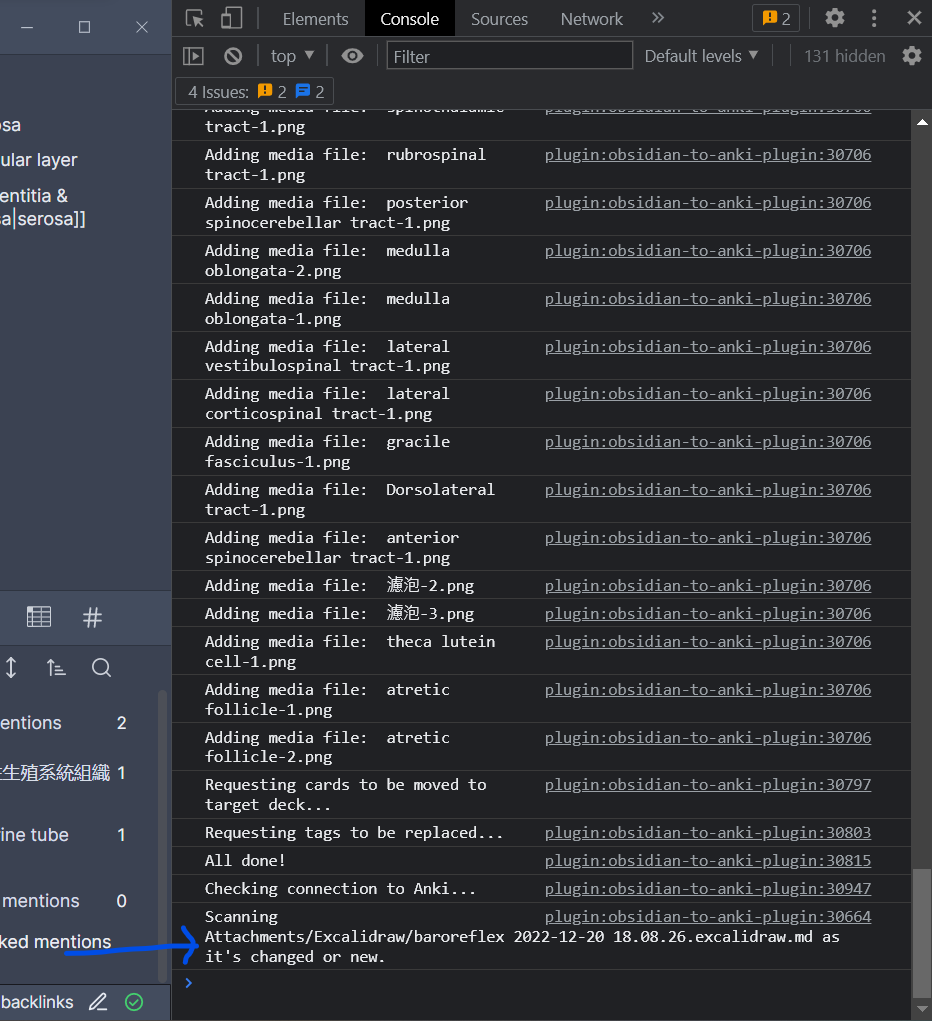Open the Default levels dropdown
The image size is (932, 1021).
701,55
